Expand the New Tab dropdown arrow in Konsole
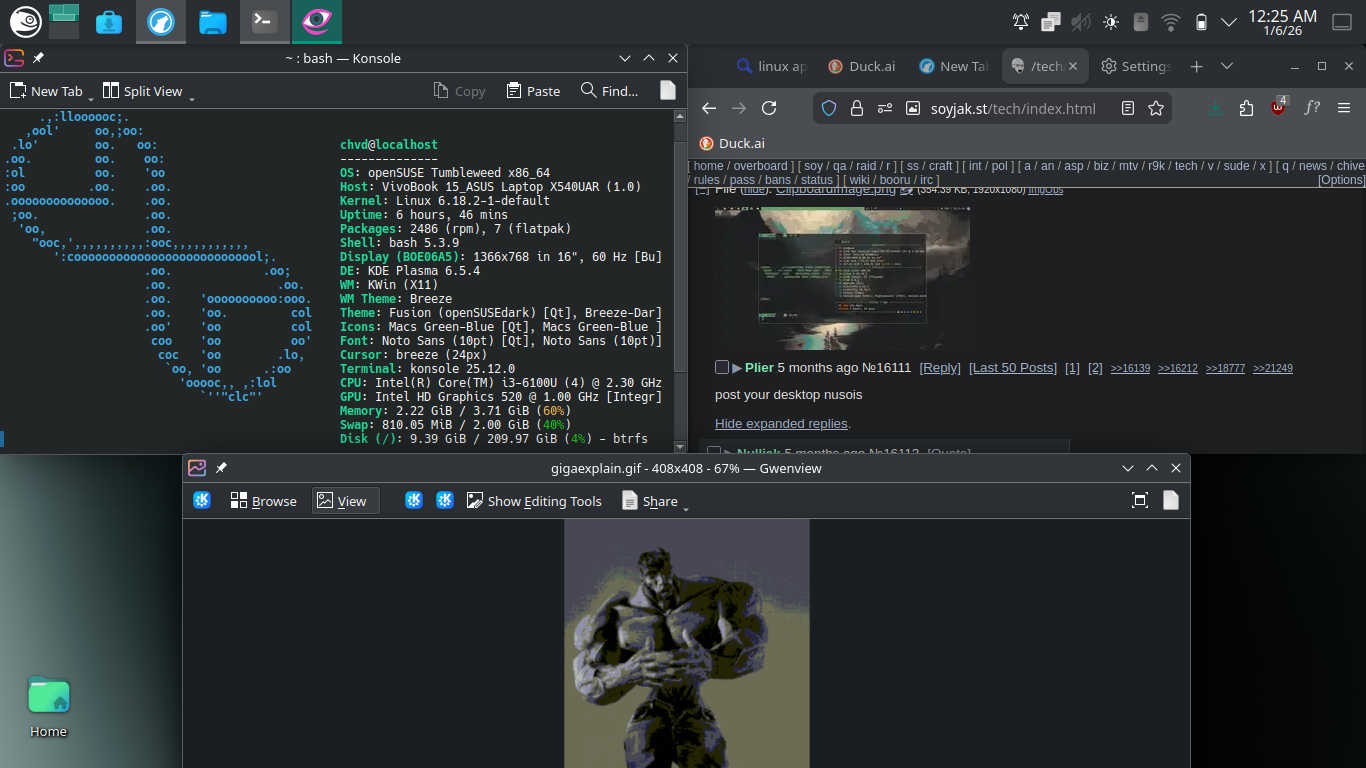This screenshot has width=1366, height=768. 91,97
